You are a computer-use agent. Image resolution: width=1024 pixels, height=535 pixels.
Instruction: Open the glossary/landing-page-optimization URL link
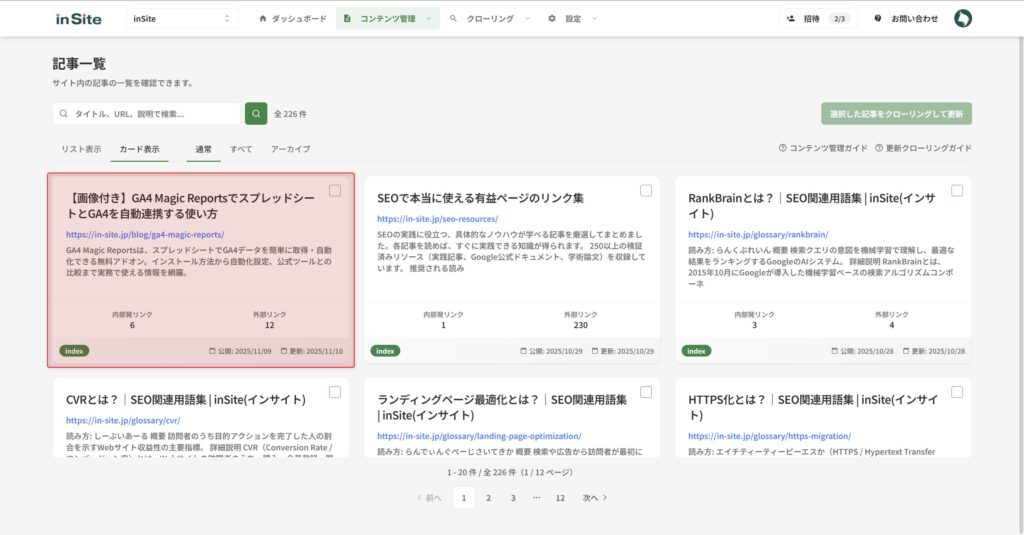click(x=479, y=436)
